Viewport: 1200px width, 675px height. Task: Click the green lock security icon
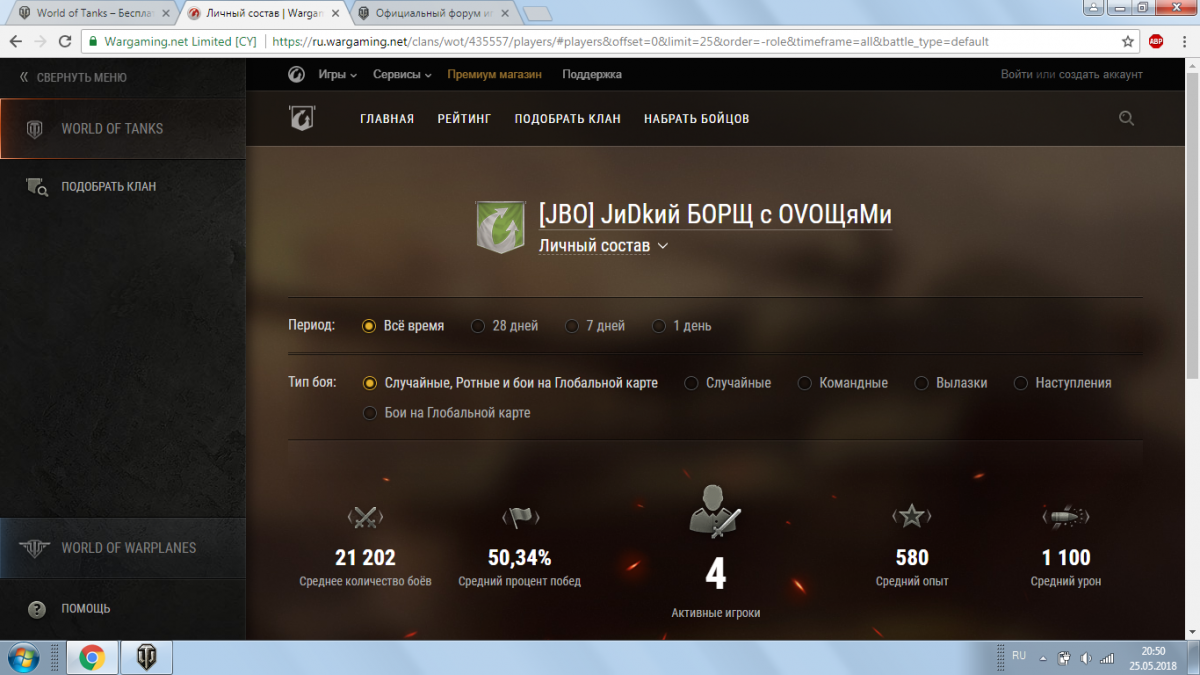(93, 42)
